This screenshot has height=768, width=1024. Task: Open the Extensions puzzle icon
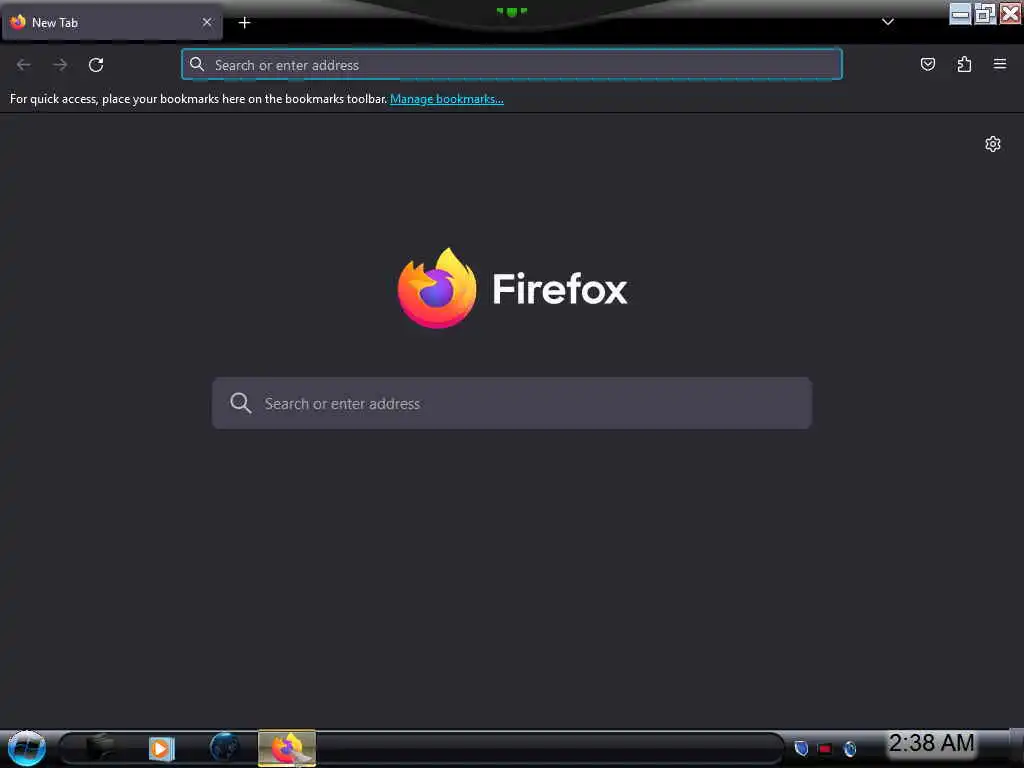964,64
